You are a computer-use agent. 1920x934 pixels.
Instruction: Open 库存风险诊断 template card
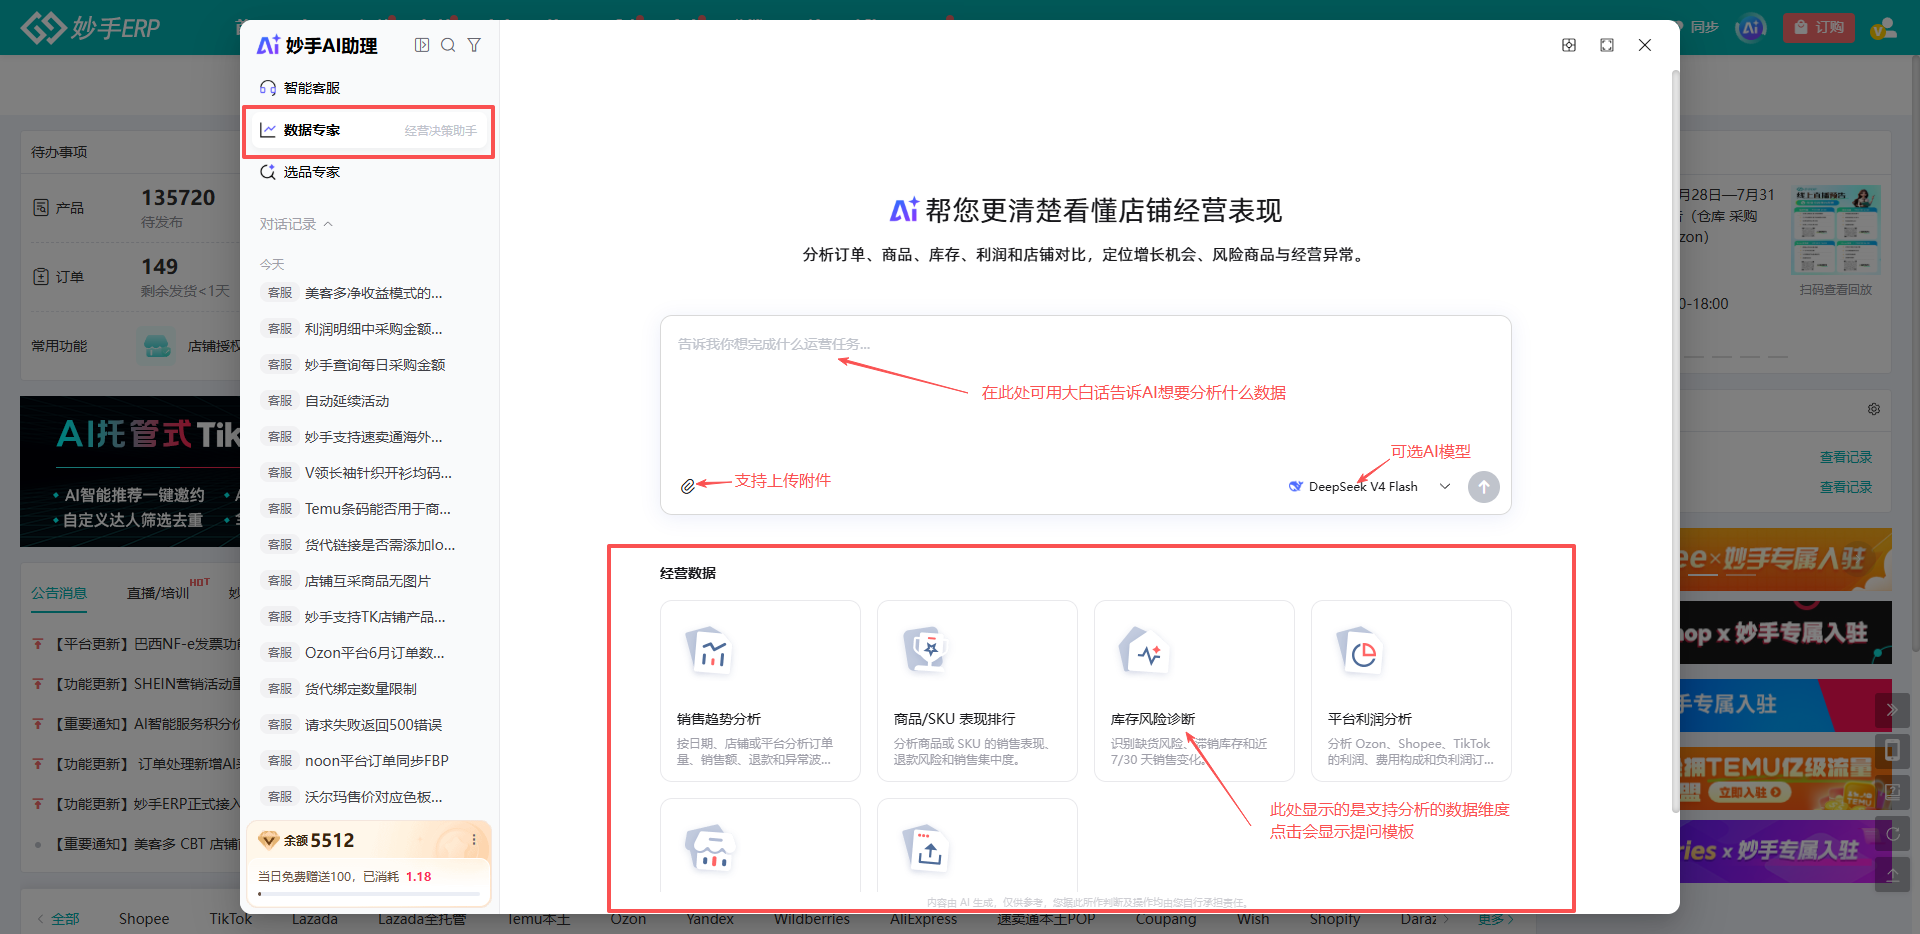point(1194,690)
